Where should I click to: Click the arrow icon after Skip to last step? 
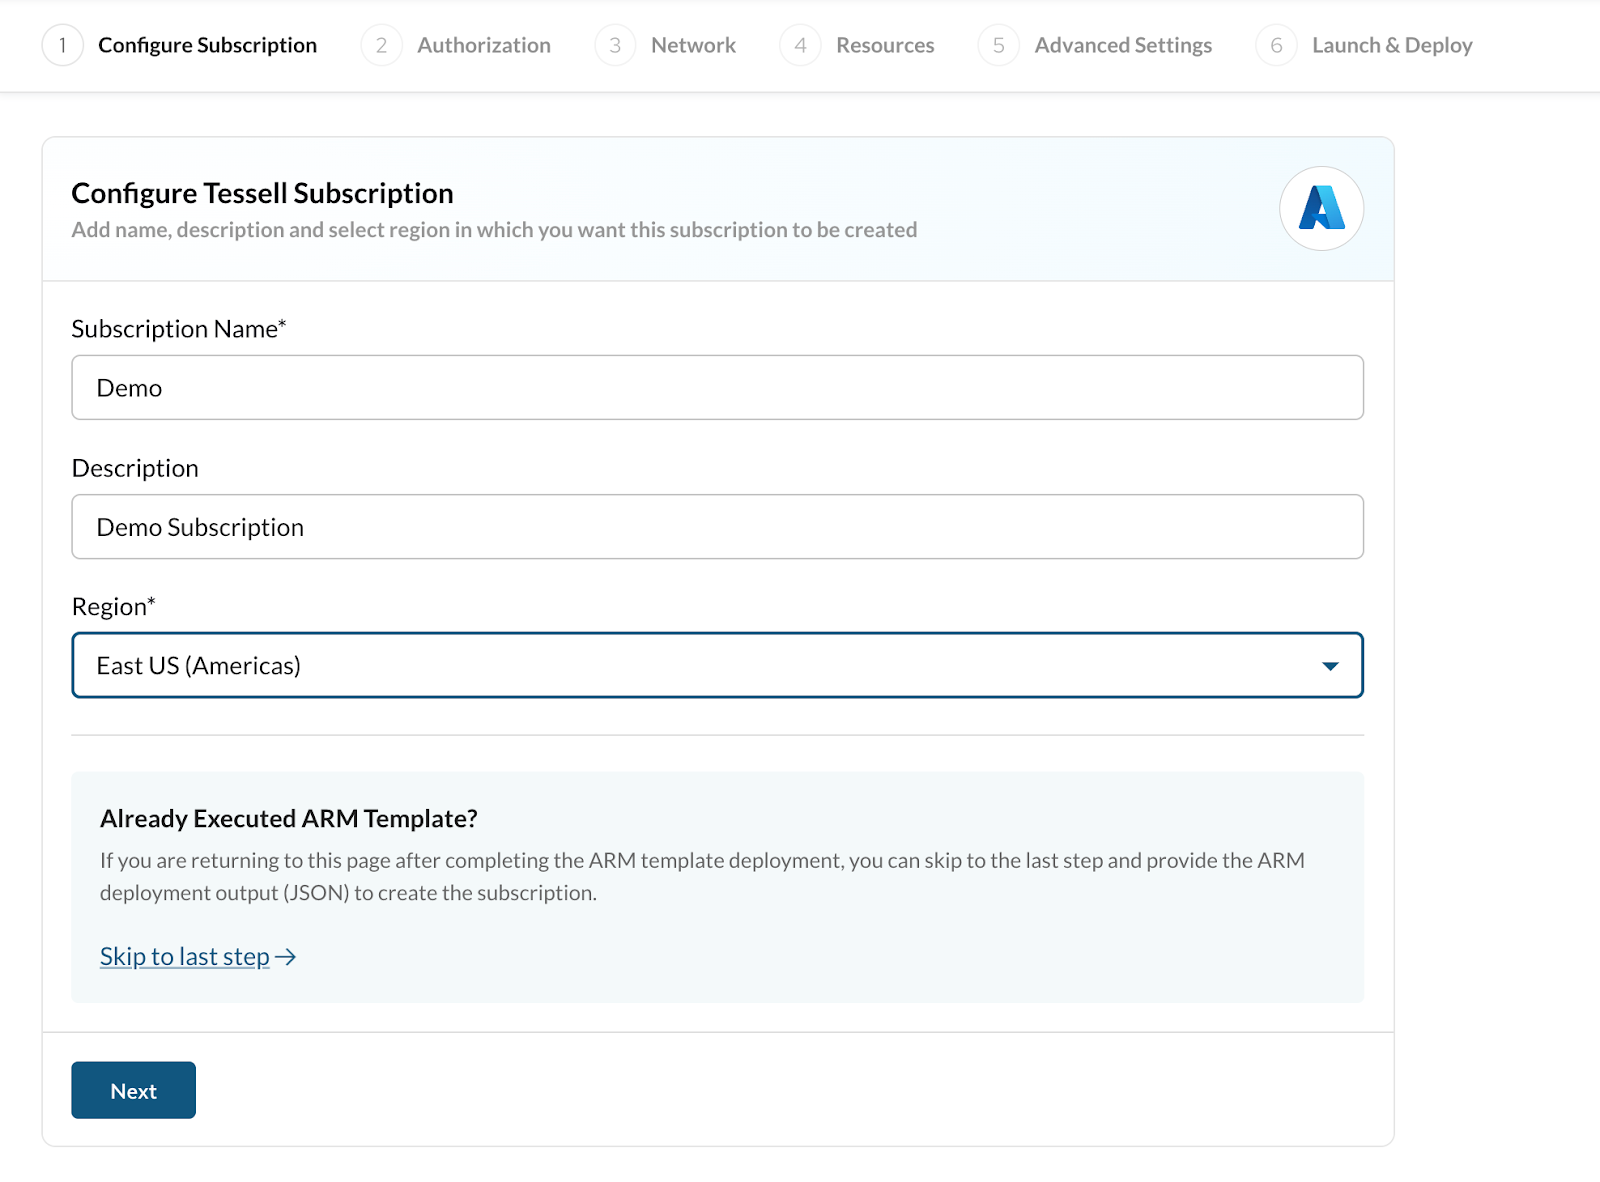coord(286,957)
